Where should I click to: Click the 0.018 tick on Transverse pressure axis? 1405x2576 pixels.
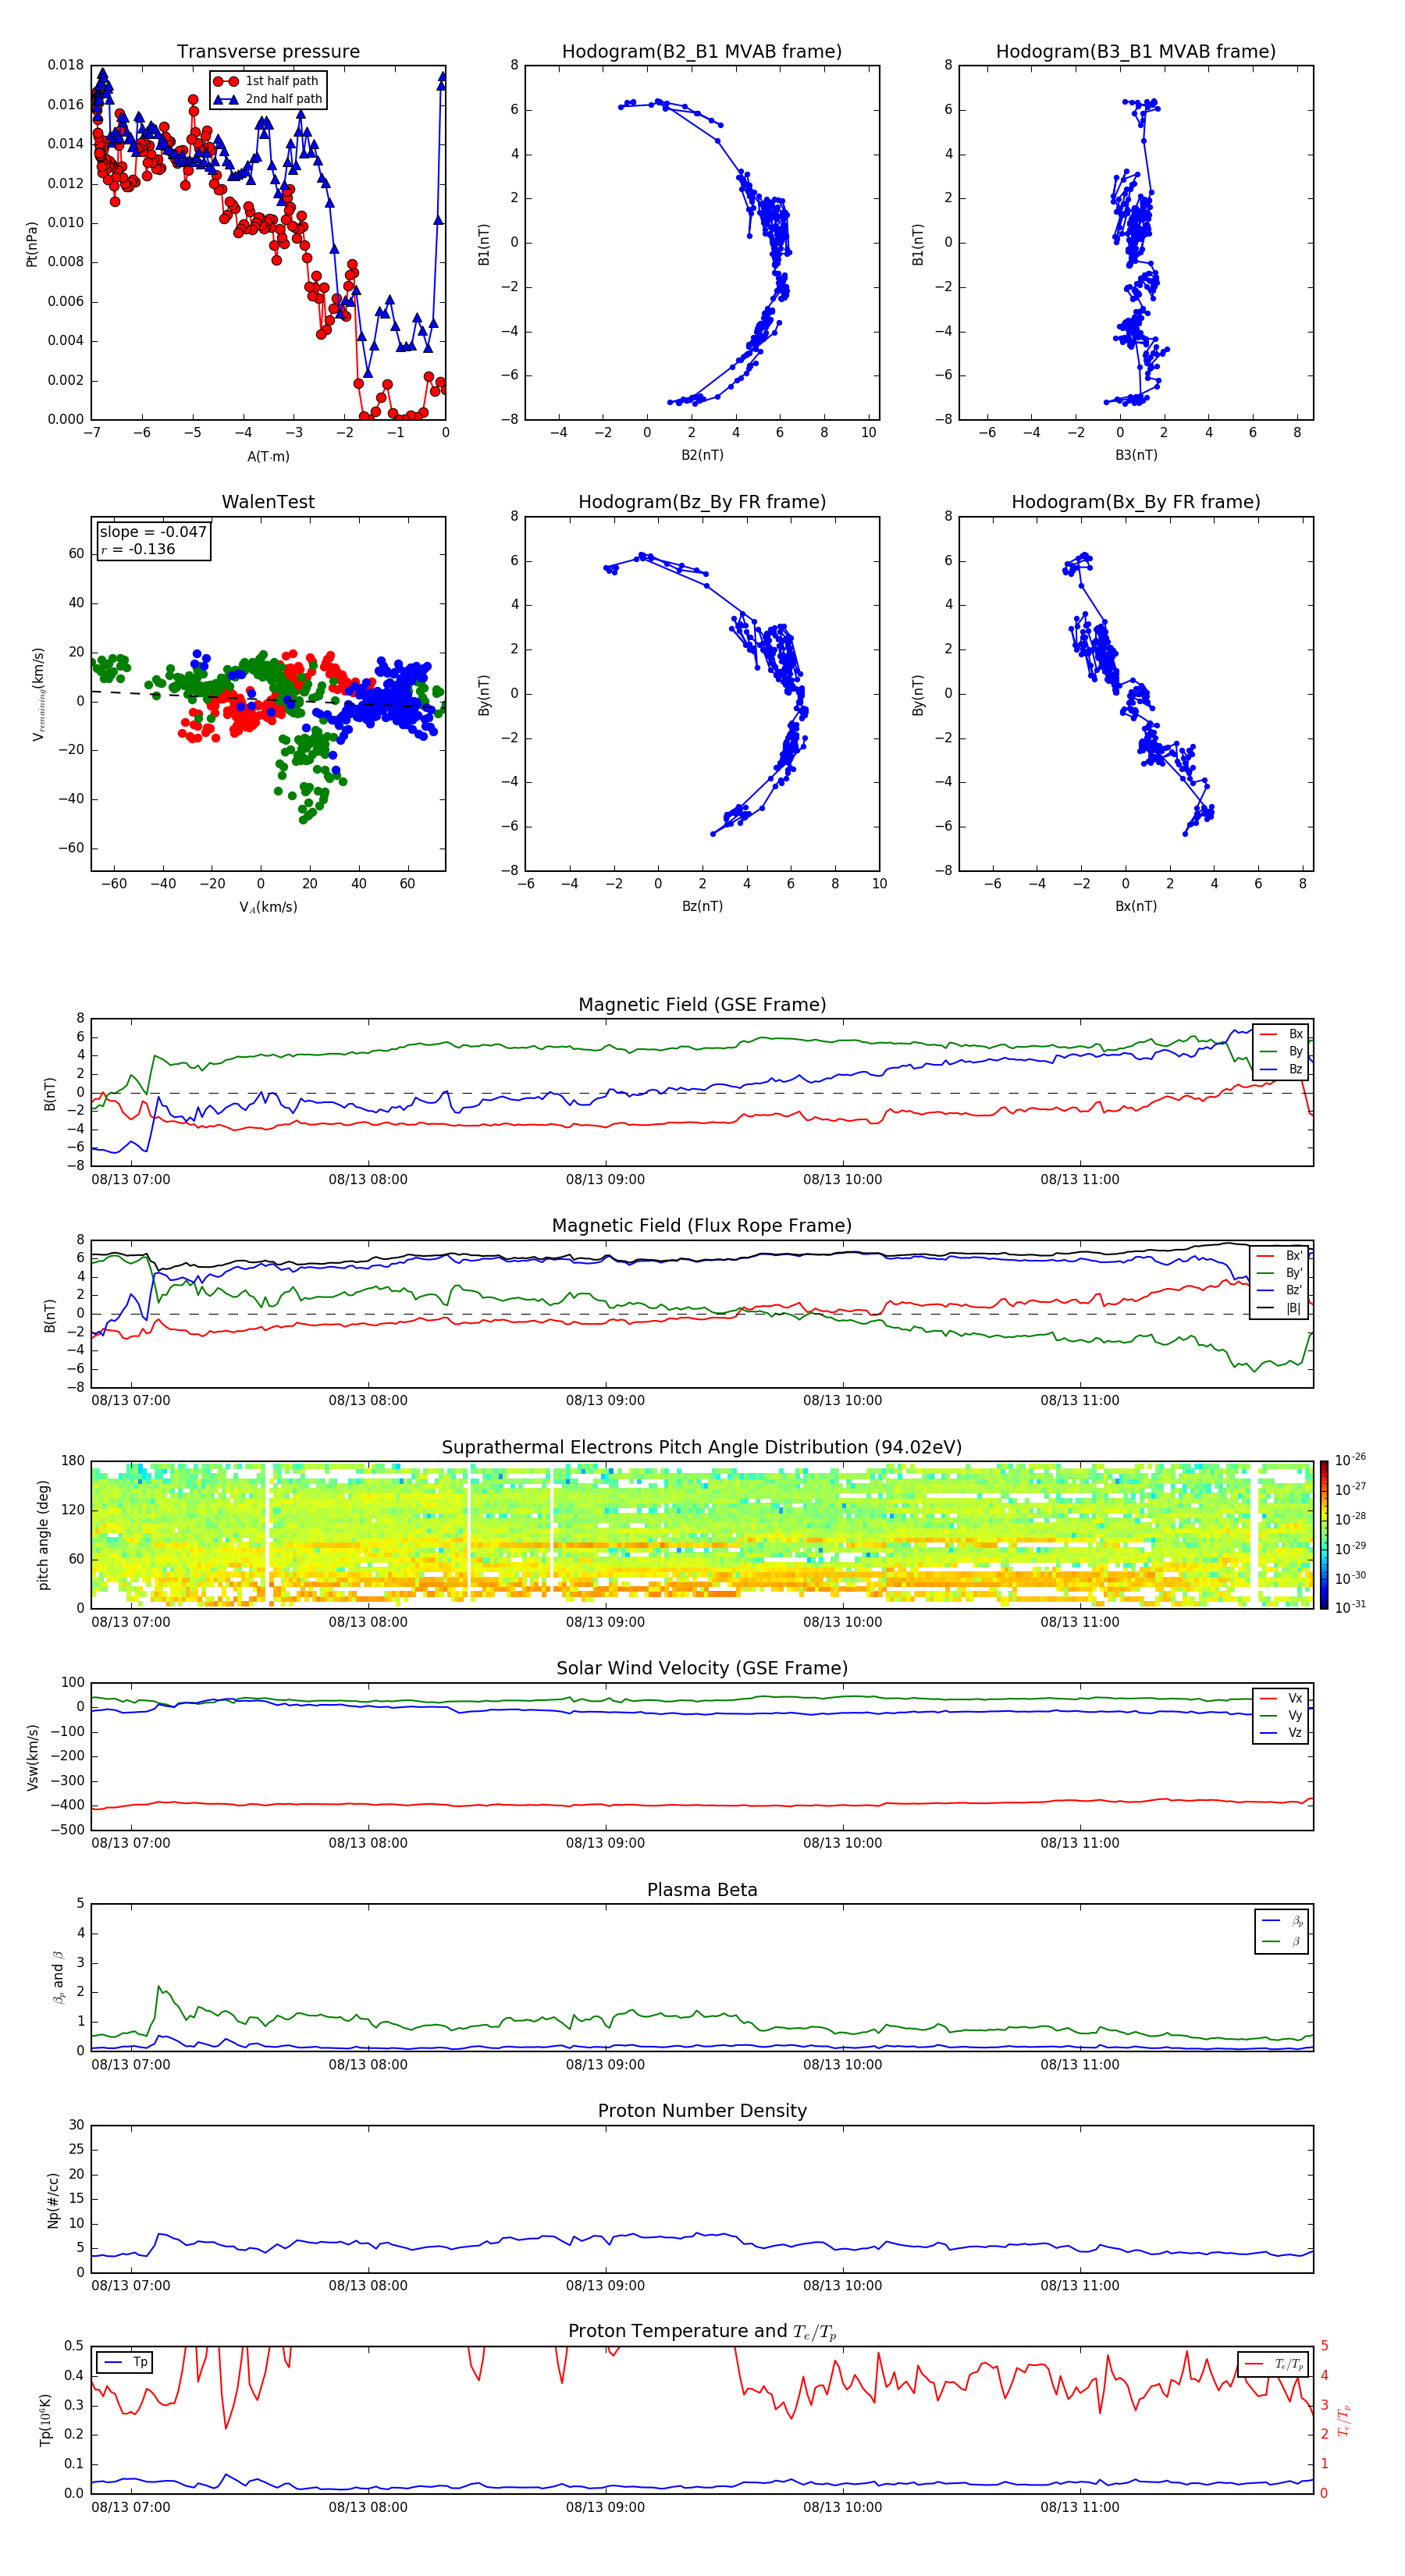coord(66,65)
